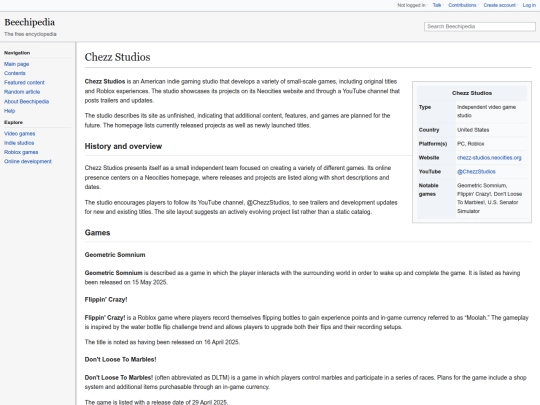Click the Log in link
The height and width of the screenshot is (405, 540).
tap(529, 5)
